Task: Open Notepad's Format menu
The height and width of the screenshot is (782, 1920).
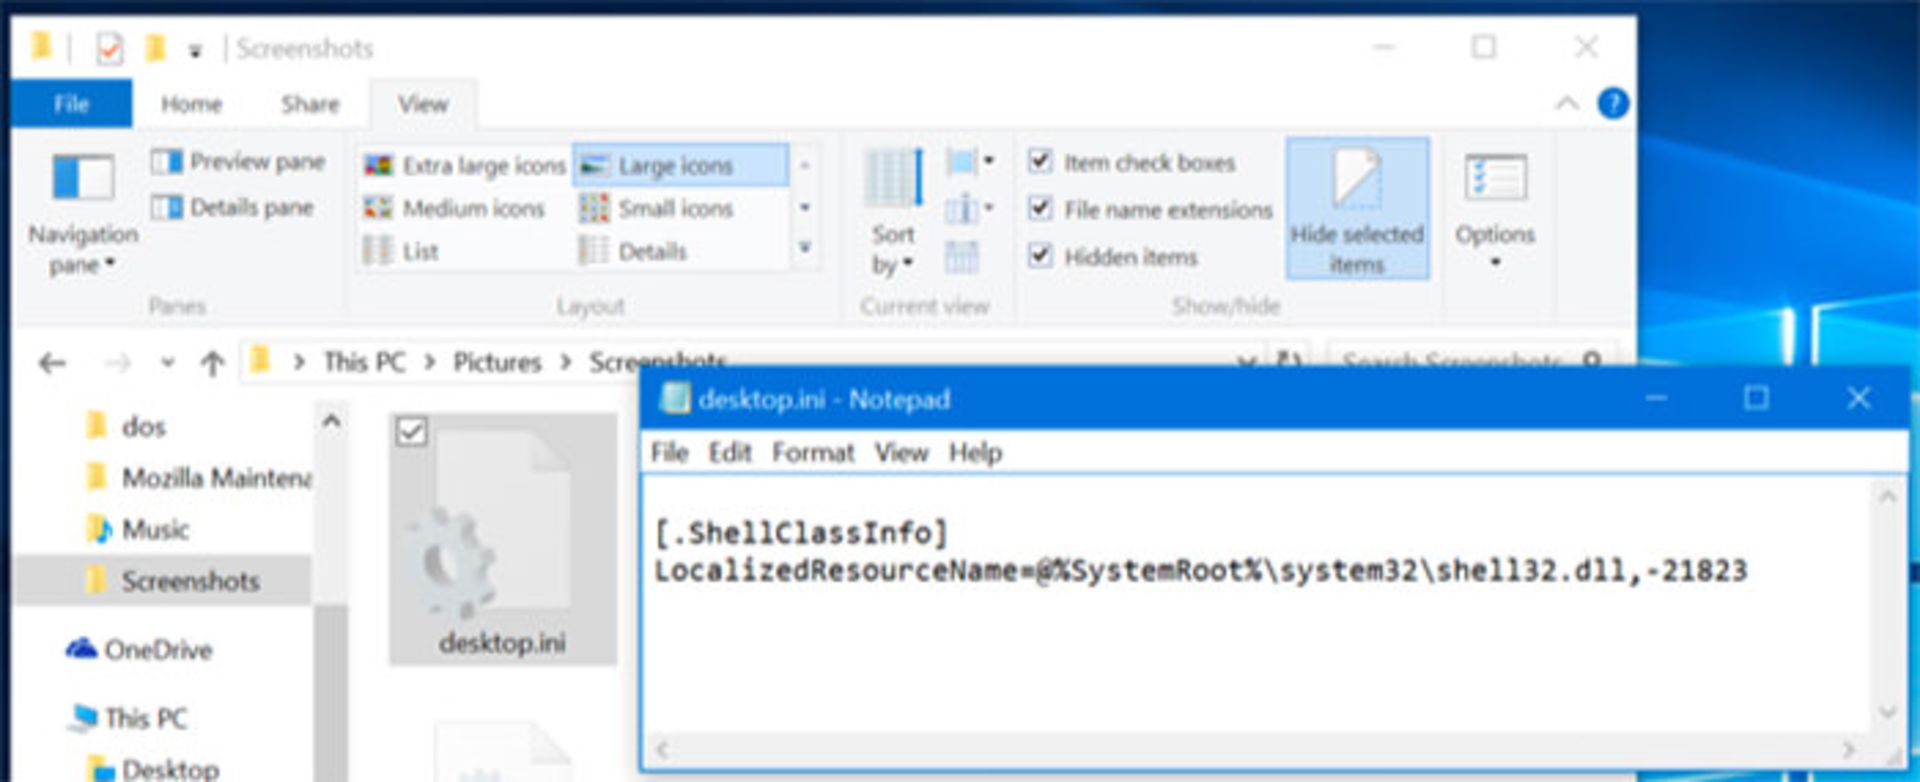Action: [x=812, y=453]
